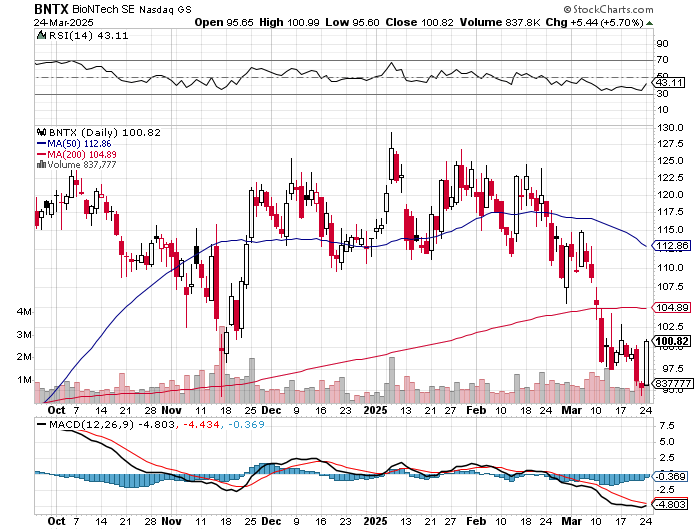Click the 30 level label on RSI axis
Screen dimensions: 700x530
(662, 94)
